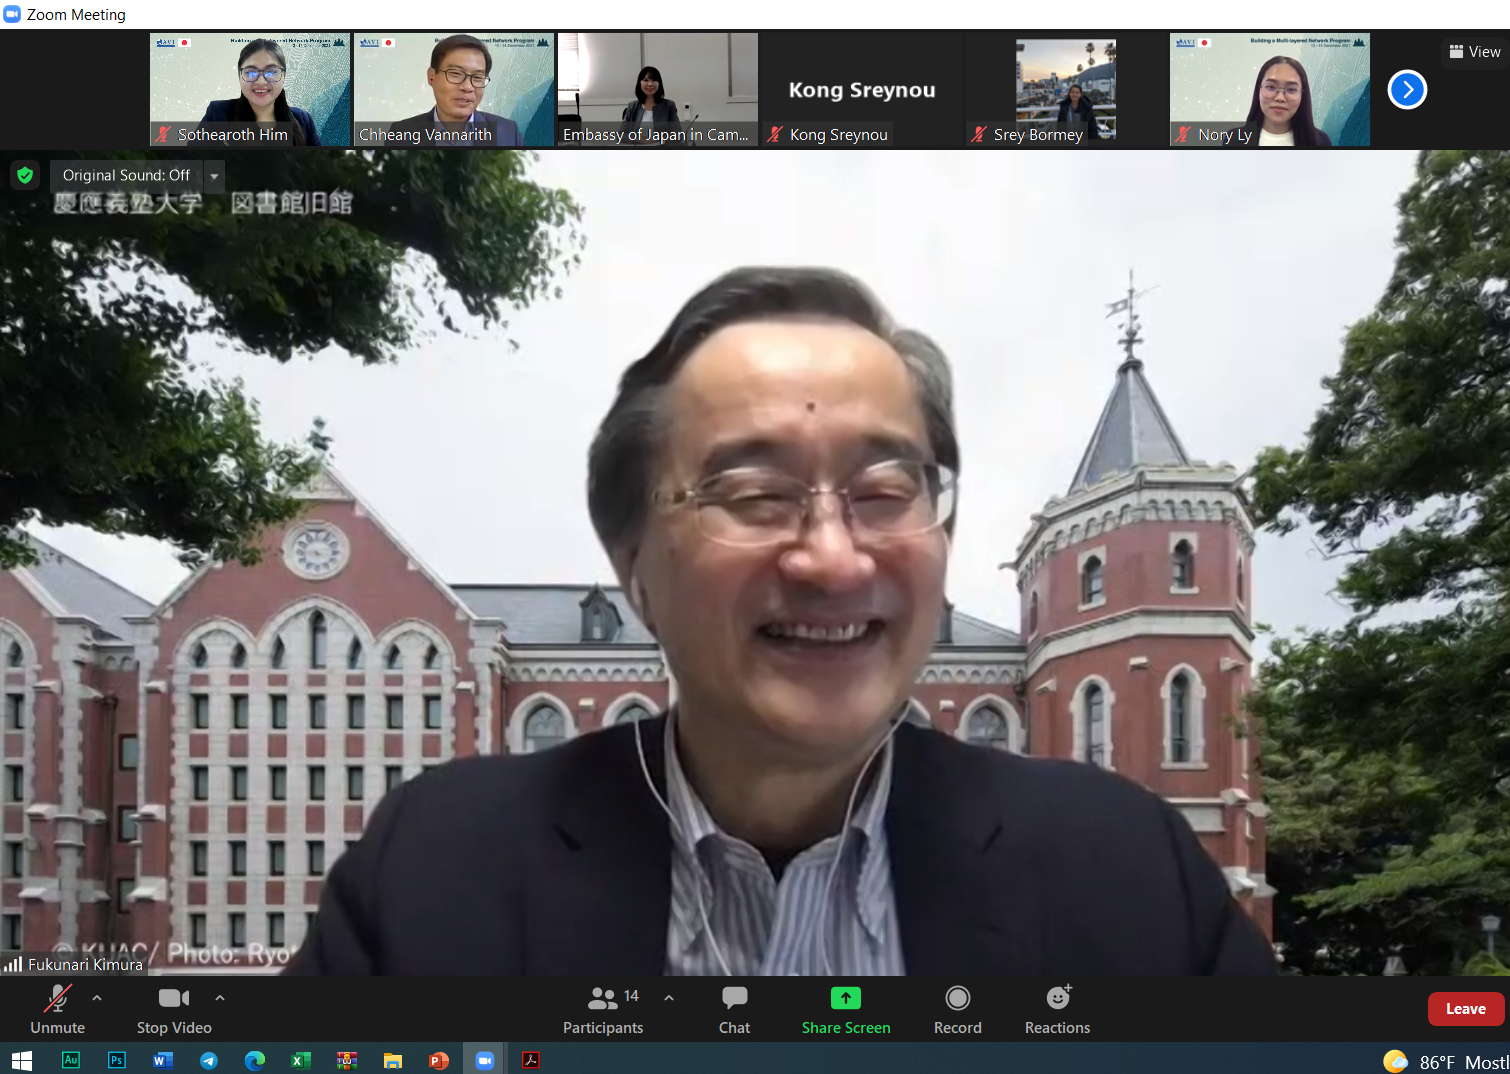
Task: Expand video options arrow beside Stop Video
Action: [220, 998]
